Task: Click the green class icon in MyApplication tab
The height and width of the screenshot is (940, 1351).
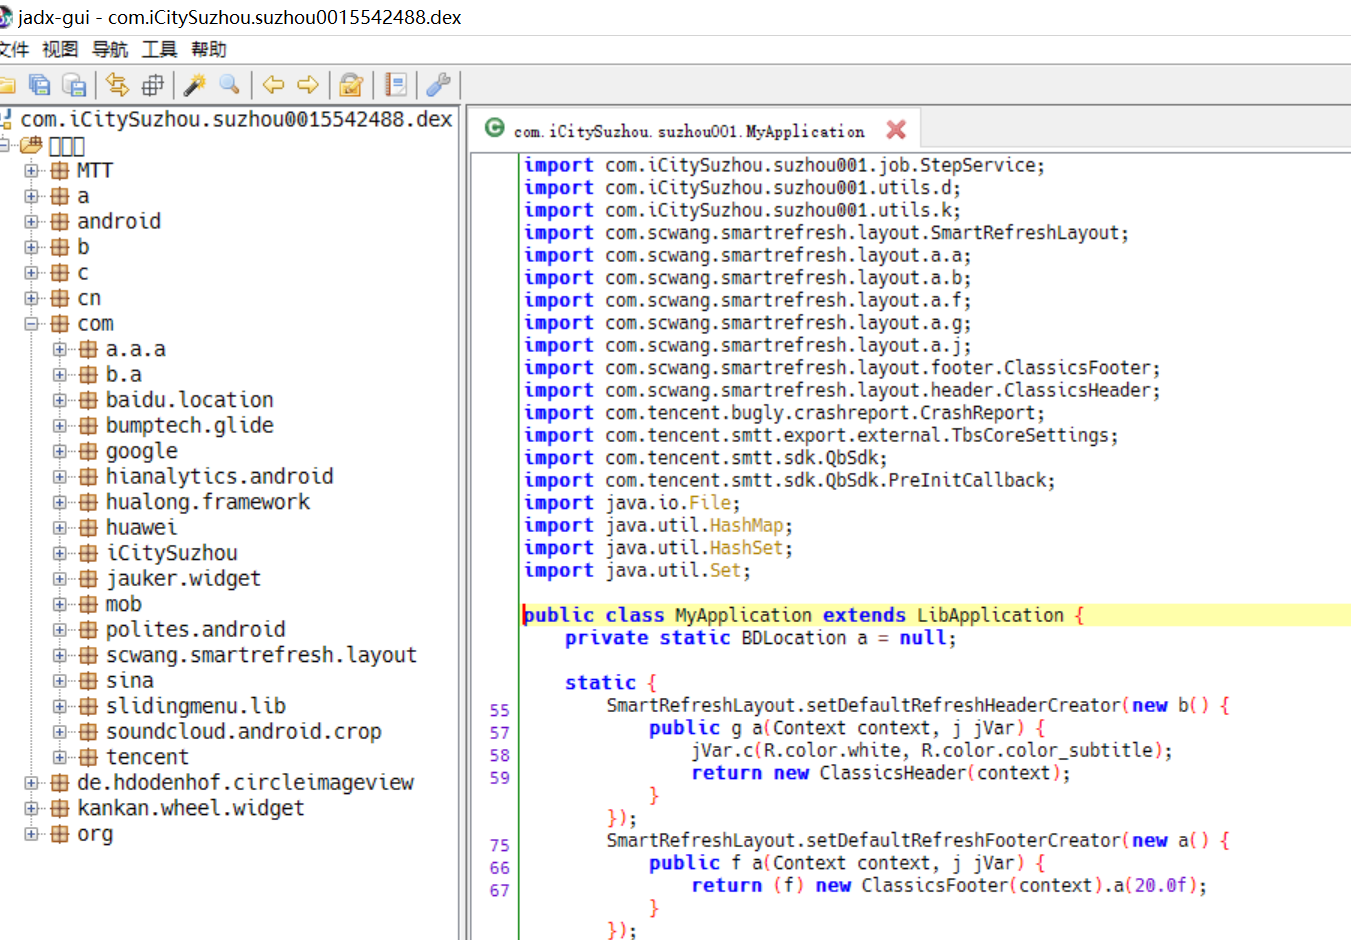Action: tap(494, 128)
